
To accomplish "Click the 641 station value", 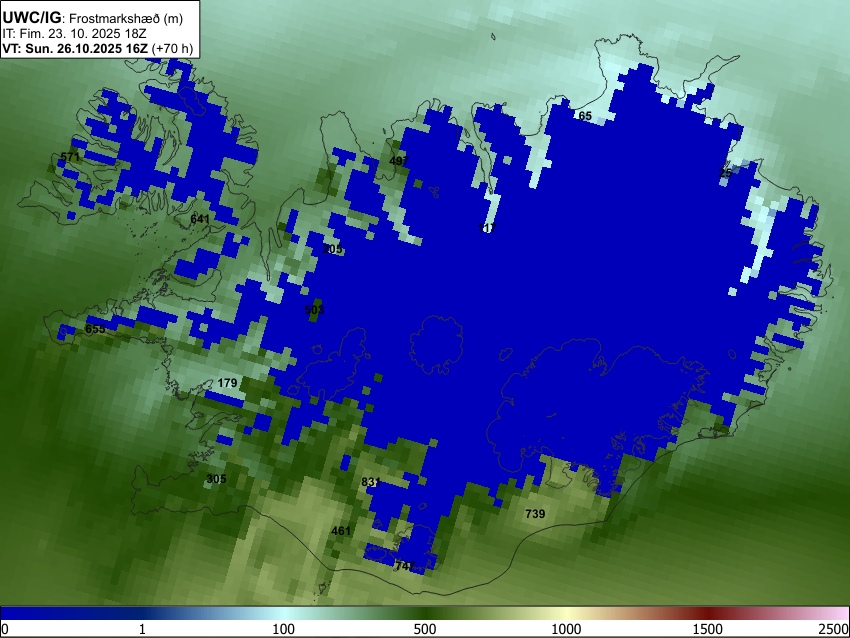I will click(x=199, y=219).
